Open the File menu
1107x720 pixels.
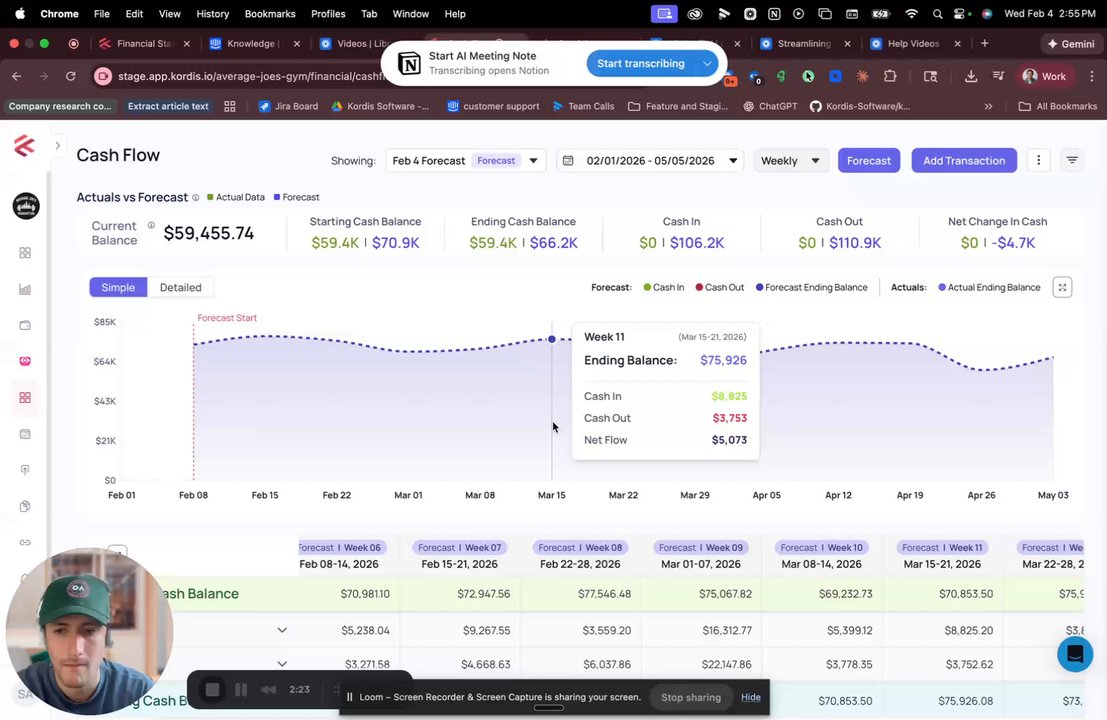(x=102, y=13)
